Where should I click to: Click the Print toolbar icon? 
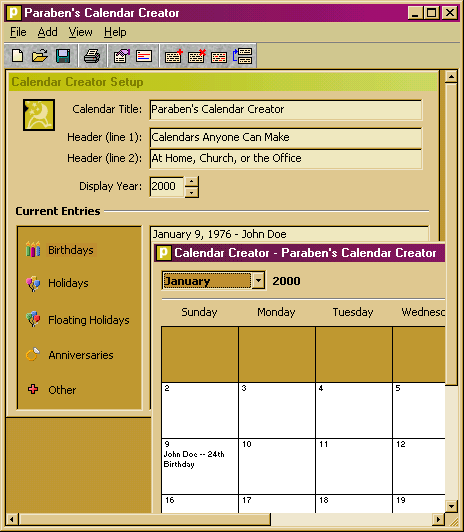92,56
